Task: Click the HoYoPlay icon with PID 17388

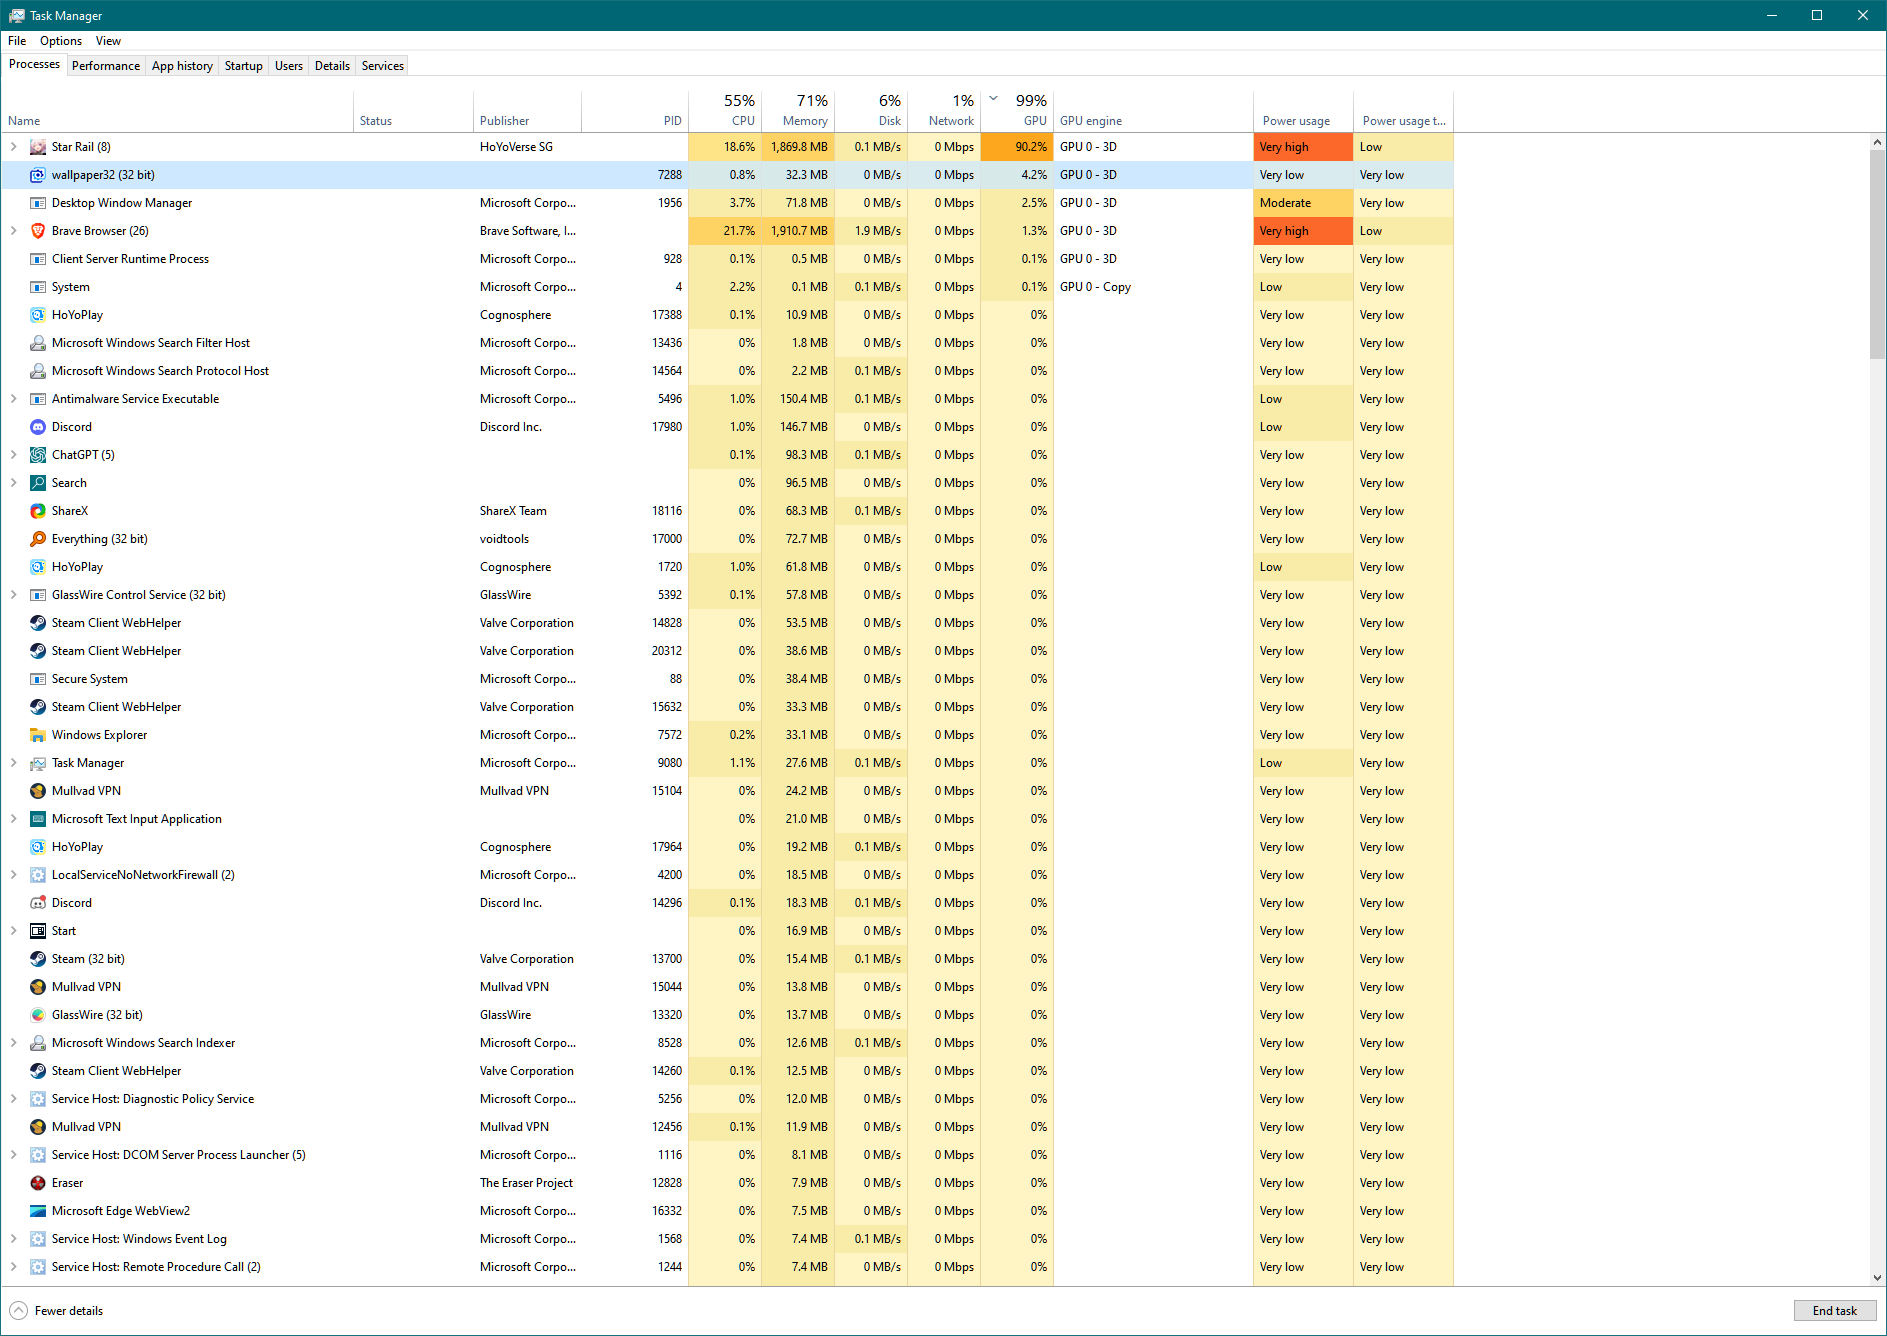Action: pos(38,315)
